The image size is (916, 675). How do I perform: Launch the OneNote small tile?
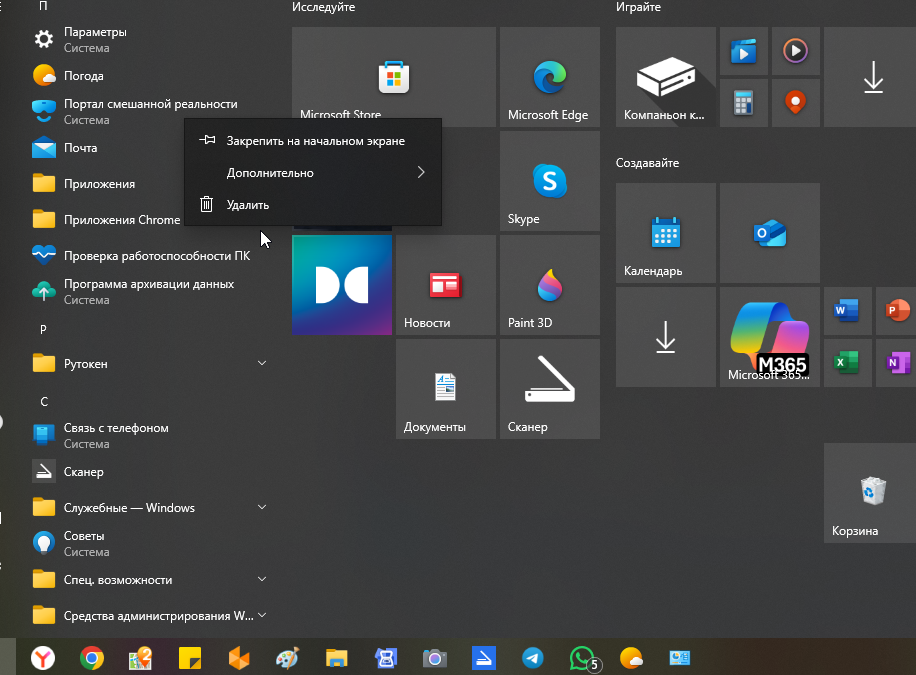pos(896,363)
